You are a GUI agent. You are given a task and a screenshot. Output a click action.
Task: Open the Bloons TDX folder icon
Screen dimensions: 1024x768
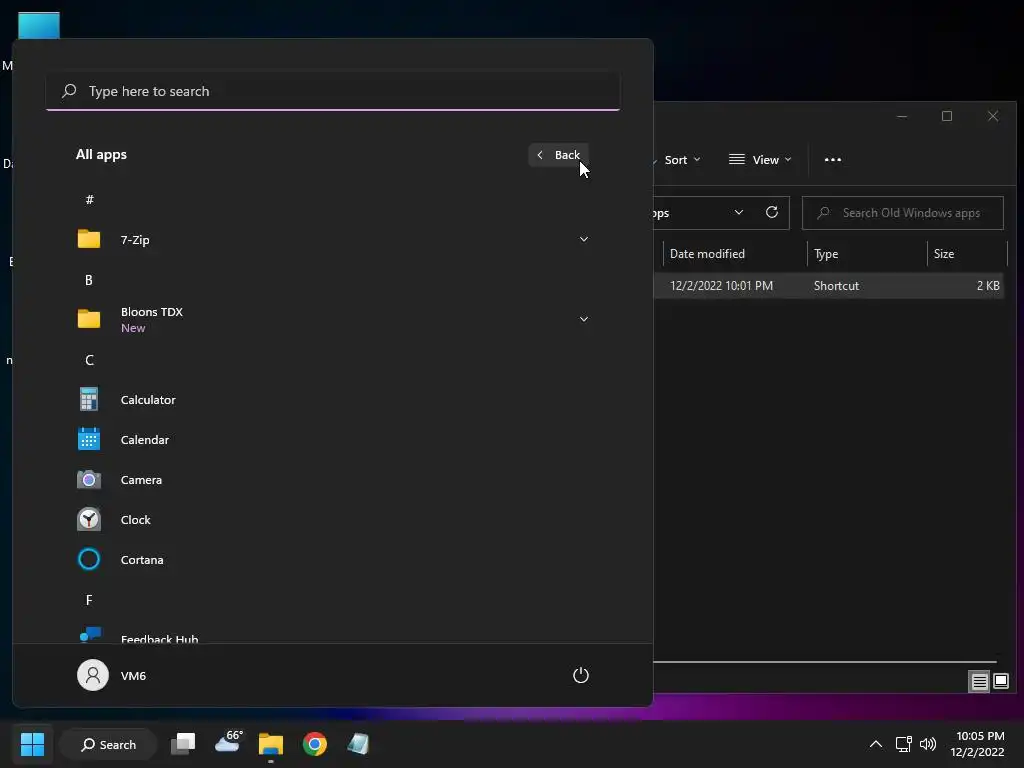tap(89, 319)
